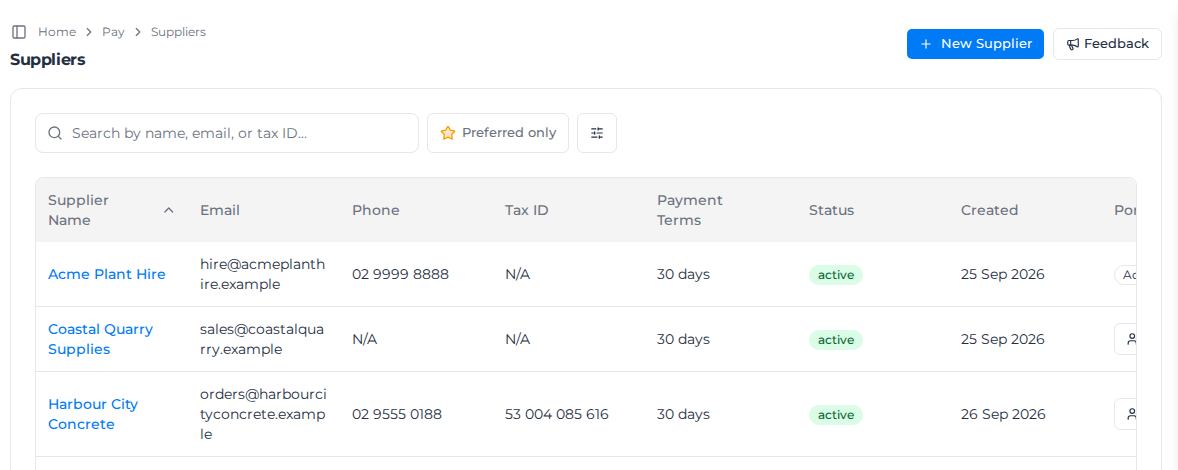Focus the search by name field
The height and width of the screenshot is (470, 1178).
[x=227, y=133]
